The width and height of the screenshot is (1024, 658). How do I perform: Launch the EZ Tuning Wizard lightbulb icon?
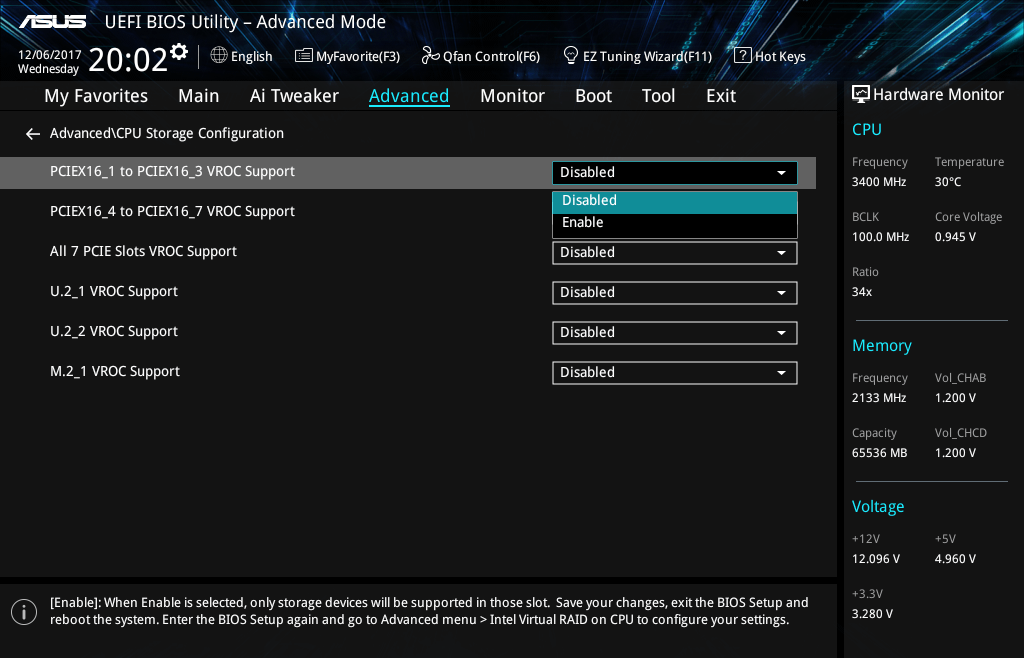(x=571, y=55)
